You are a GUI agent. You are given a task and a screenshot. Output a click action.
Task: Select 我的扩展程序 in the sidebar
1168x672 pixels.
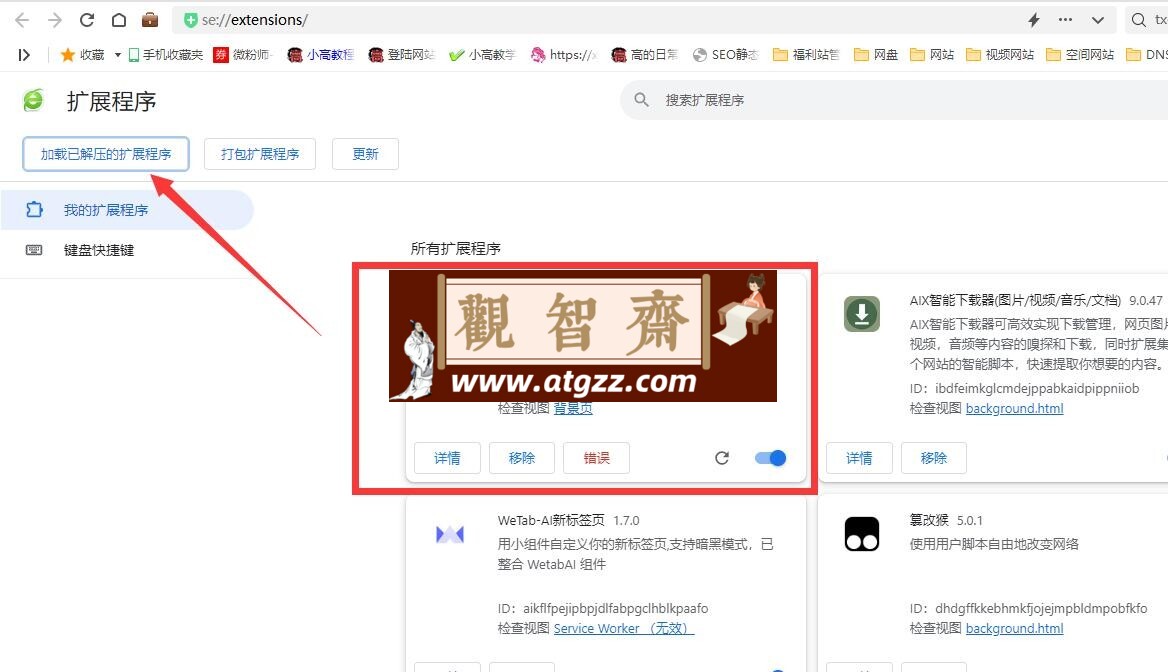[127, 210]
